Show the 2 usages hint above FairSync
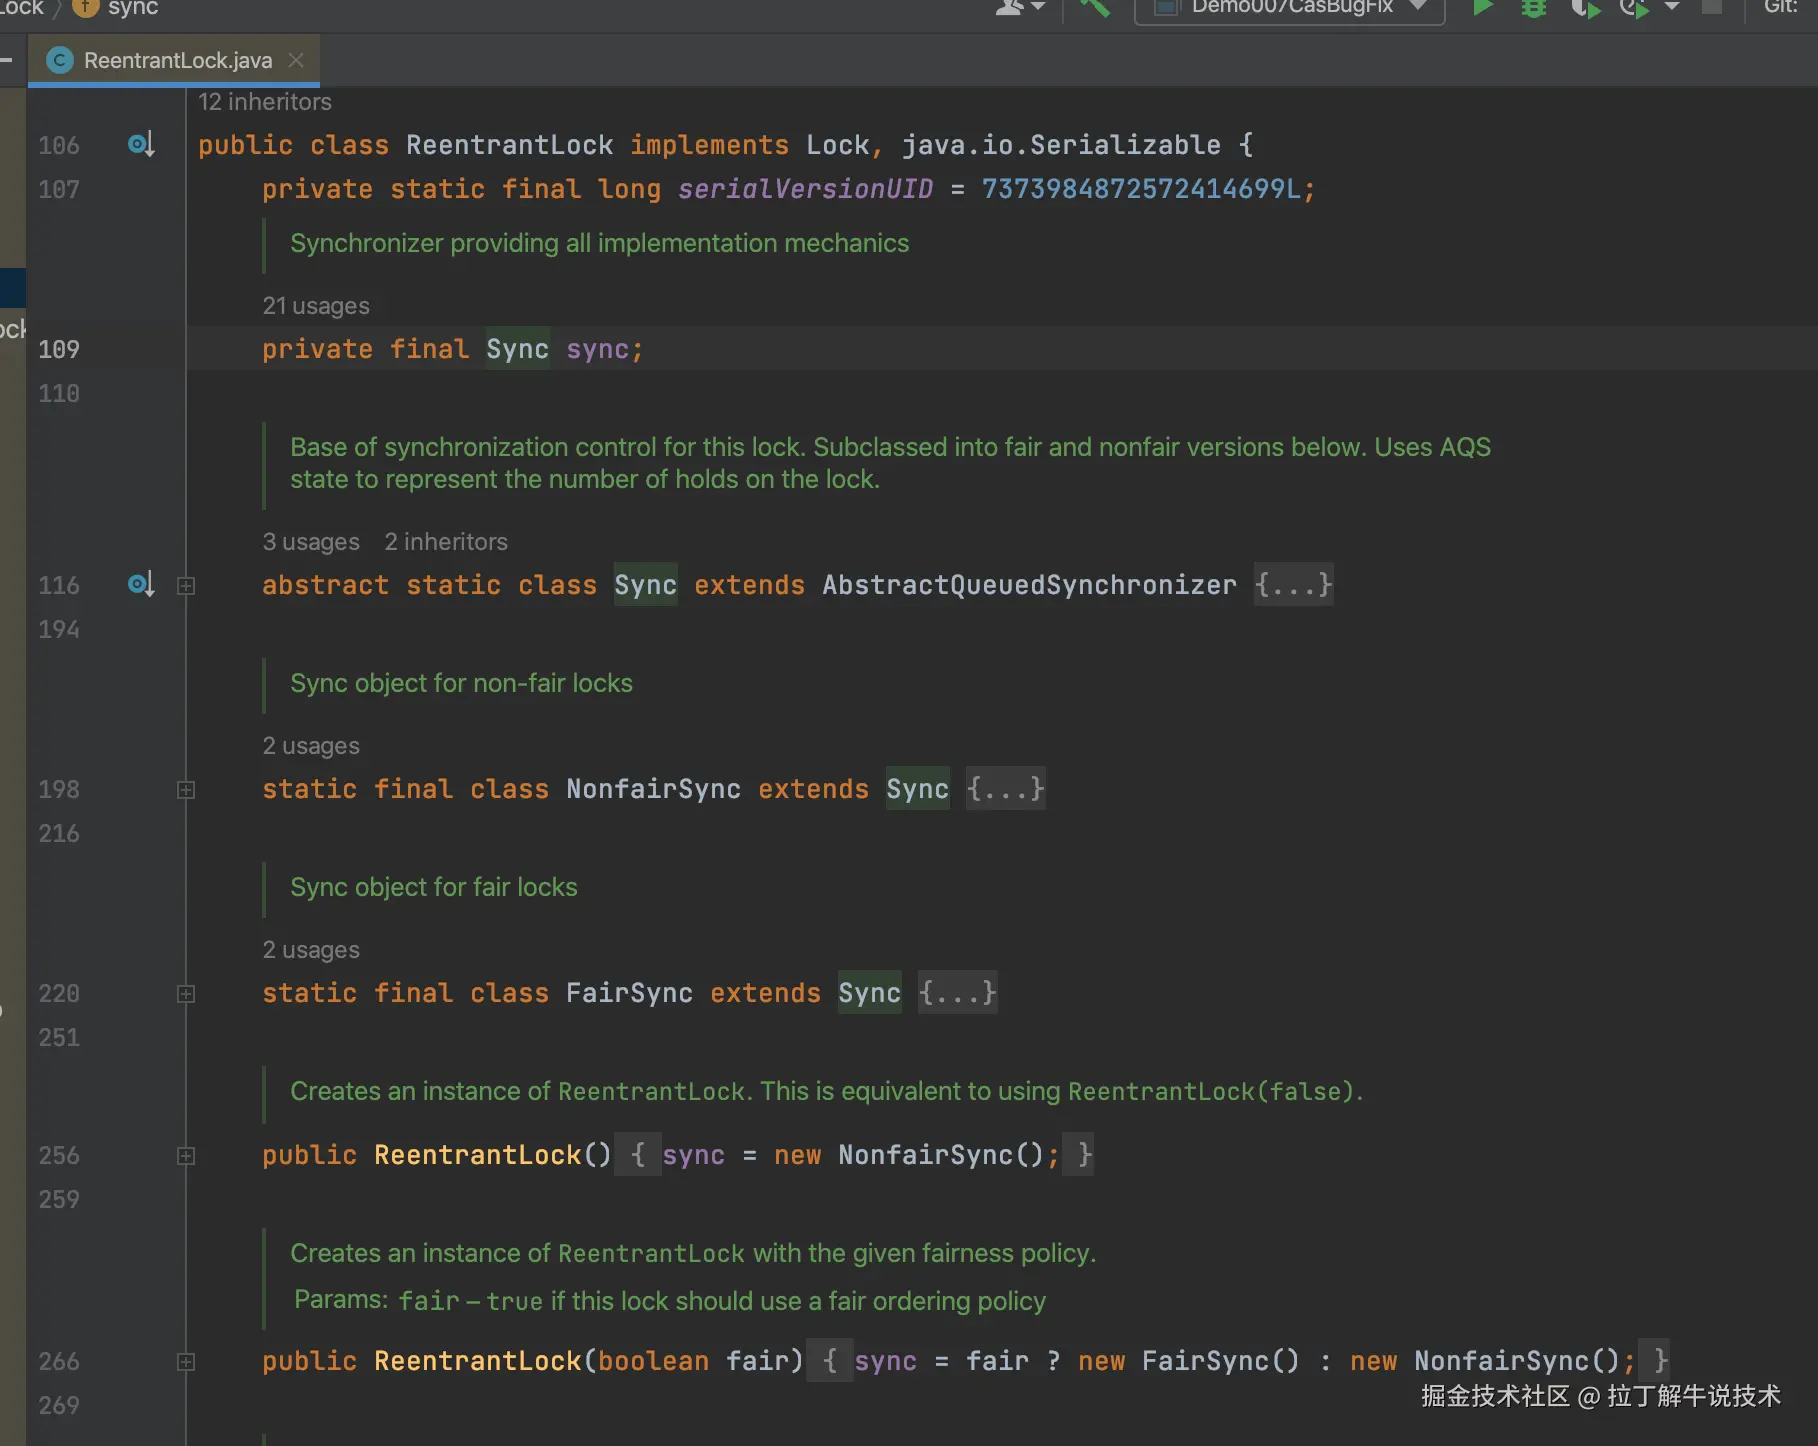The height and width of the screenshot is (1446, 1818). (311, 950)
